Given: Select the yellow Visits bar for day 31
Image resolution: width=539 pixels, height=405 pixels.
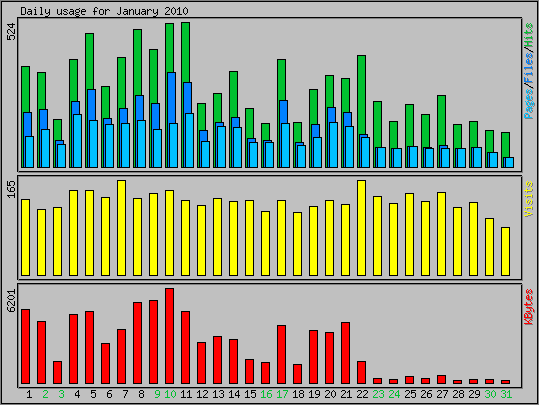Looking at the screenshot, I should click(505, 251).
